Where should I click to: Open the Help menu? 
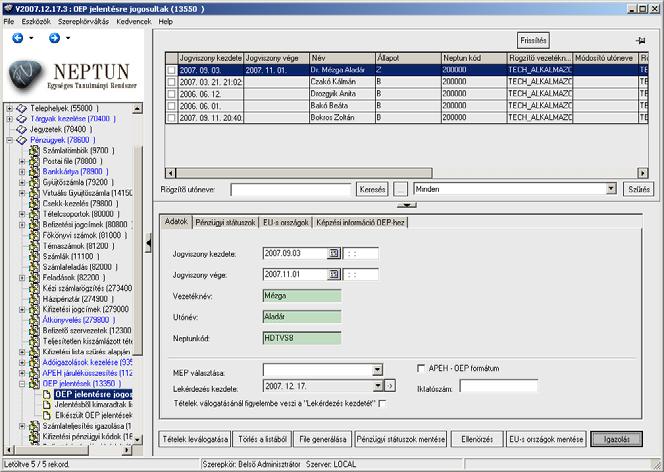(166, 21)
